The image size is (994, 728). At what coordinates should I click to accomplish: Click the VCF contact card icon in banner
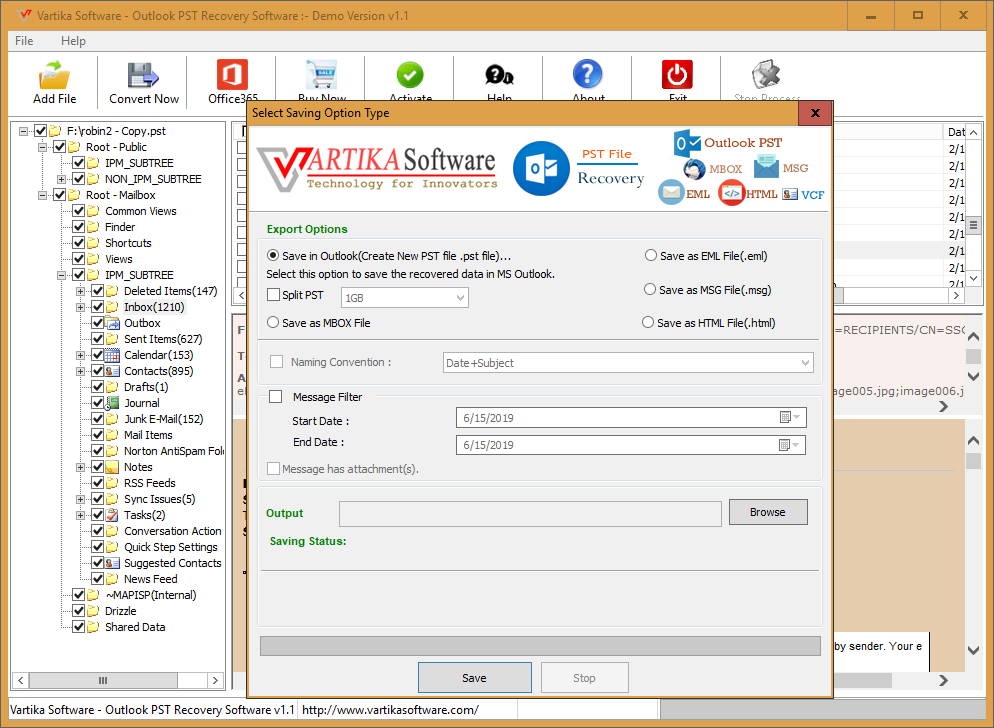point(790,195)
